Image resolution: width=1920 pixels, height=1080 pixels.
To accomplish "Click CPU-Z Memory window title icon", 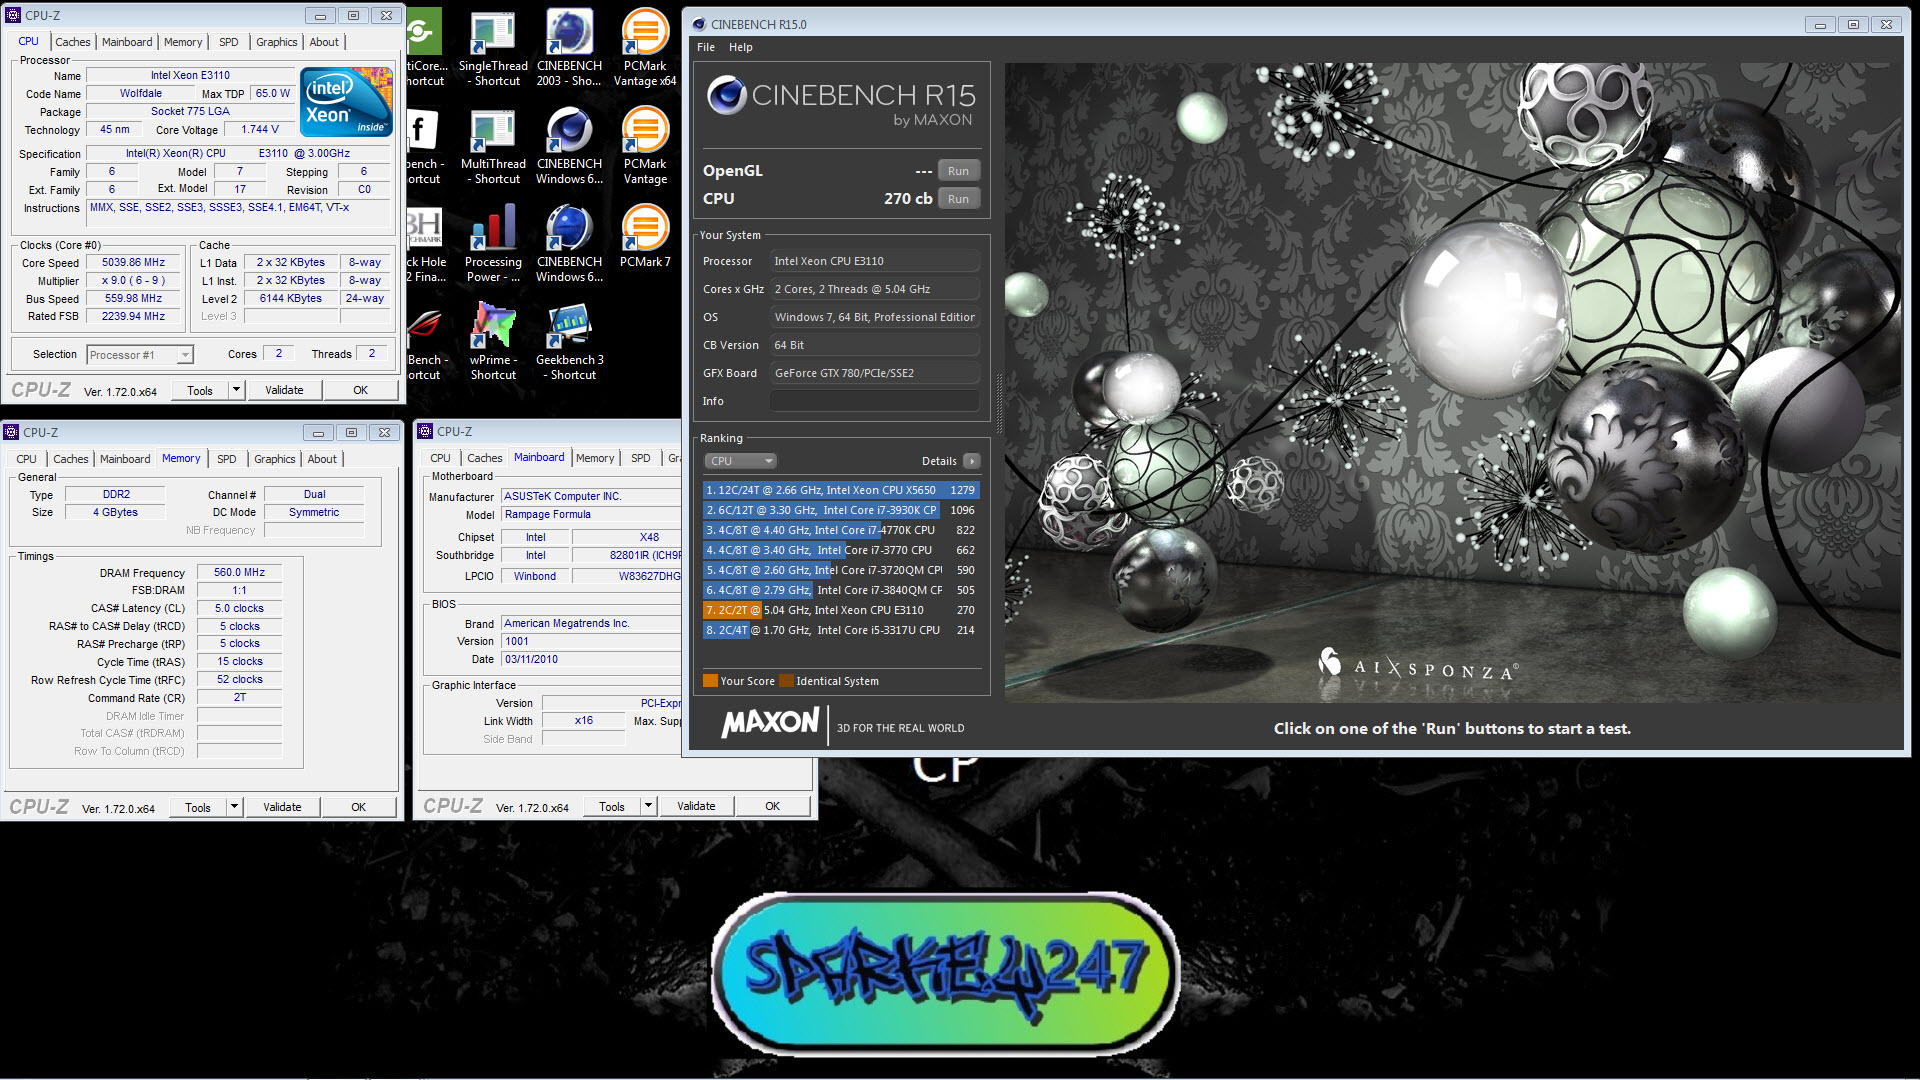I will point(11,432).
